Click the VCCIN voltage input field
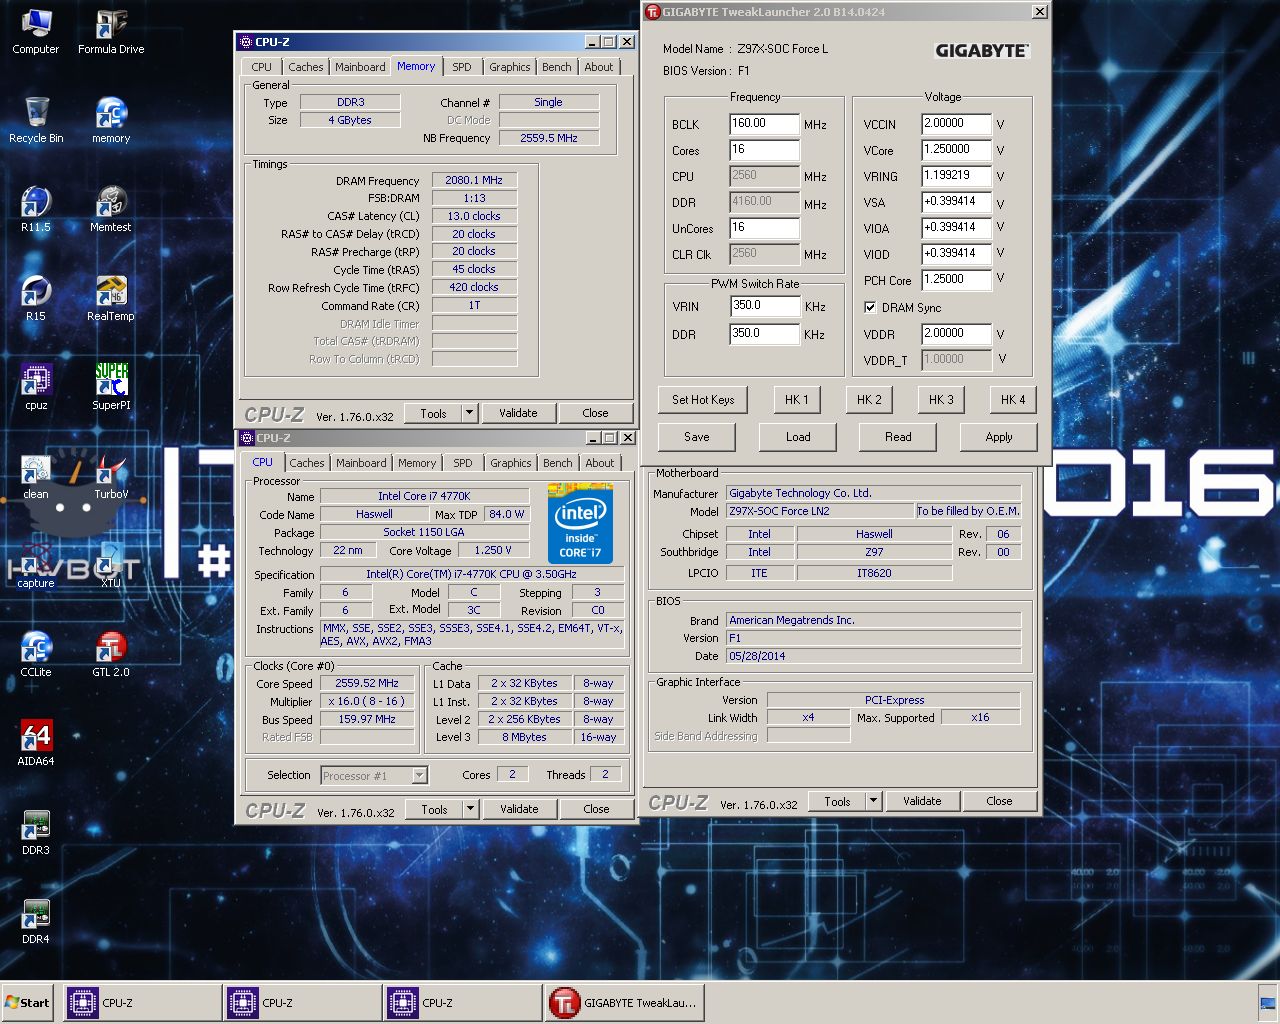Image resolution: width=1280 pixels, height=1024 pixels. pyautogui.click(x=956, y=124)
